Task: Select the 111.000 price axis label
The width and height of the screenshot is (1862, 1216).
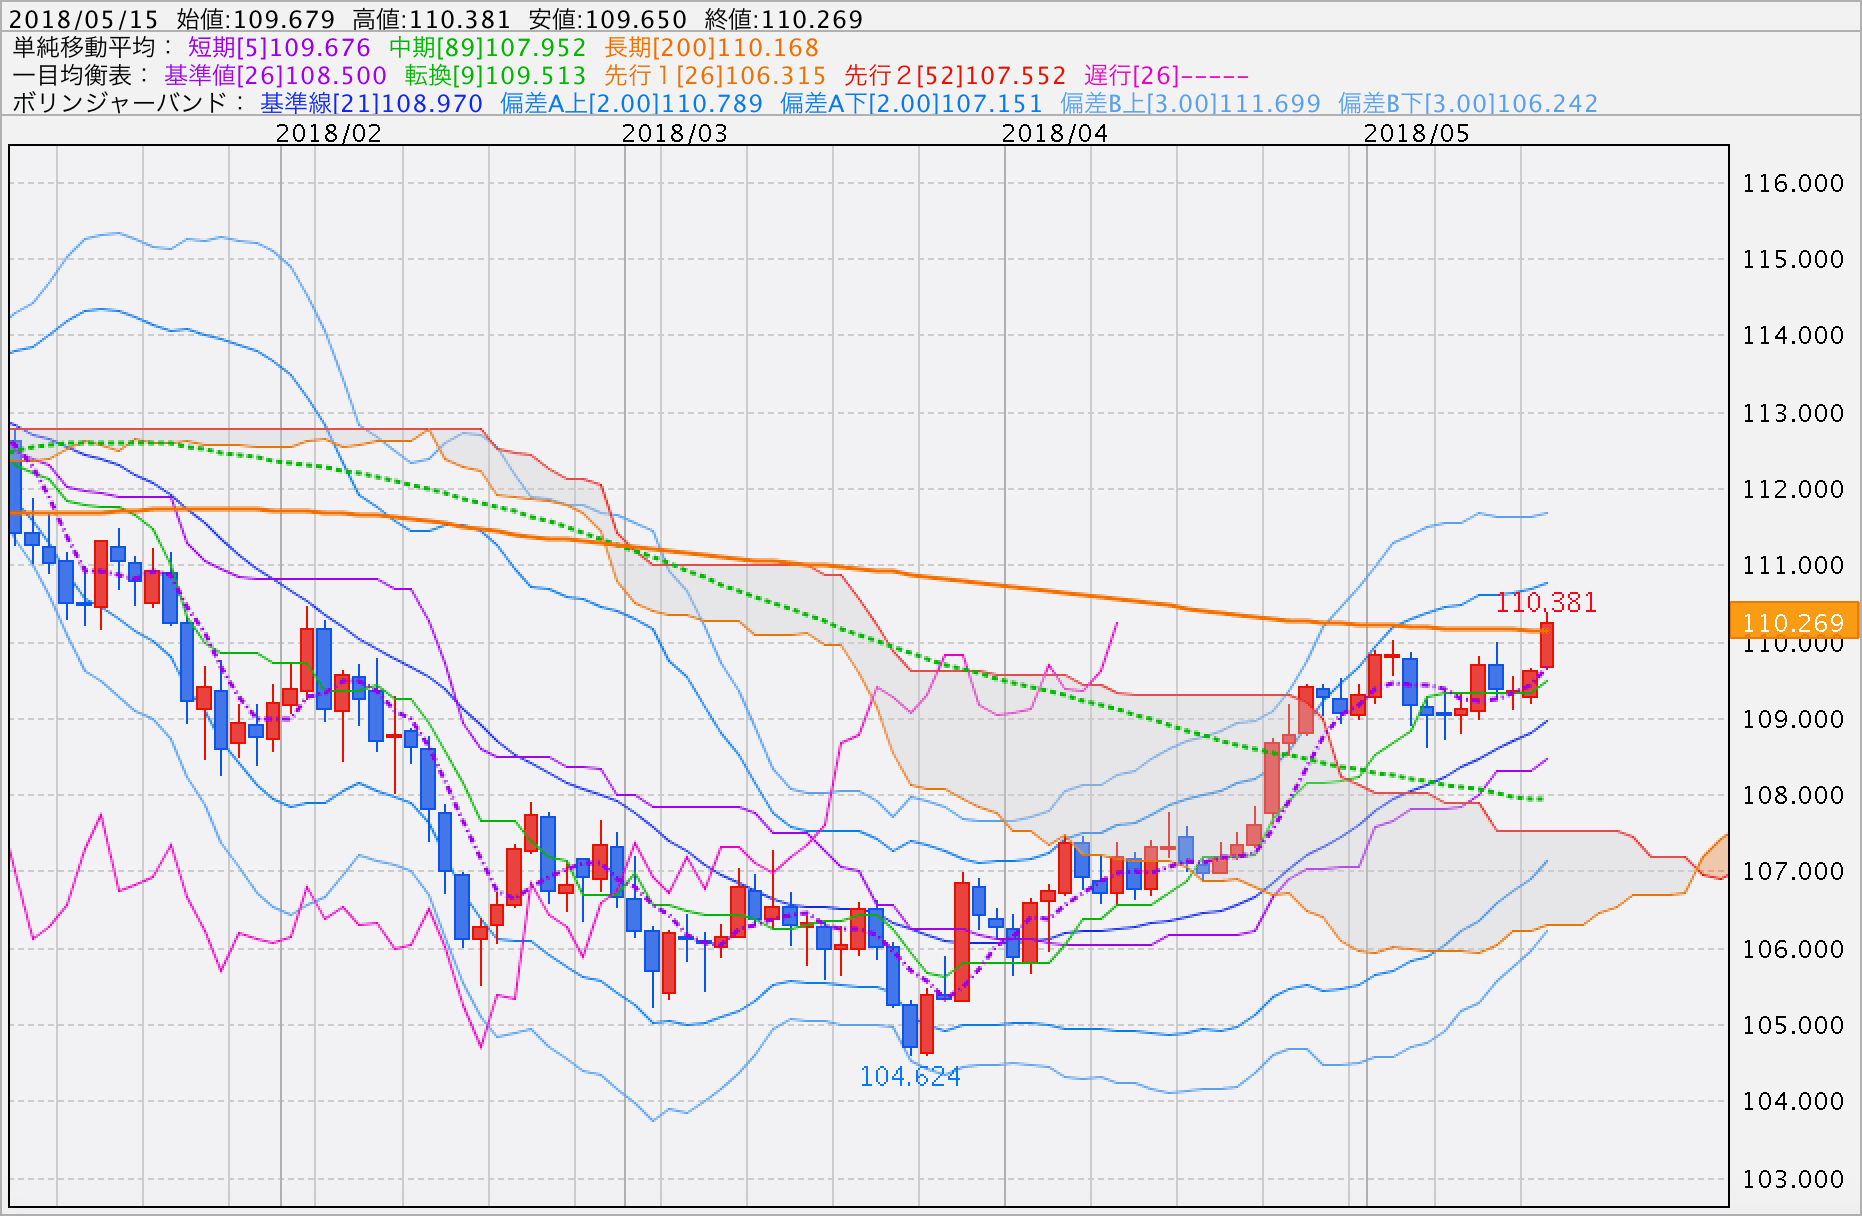Action: click(x=1793, y=565)
